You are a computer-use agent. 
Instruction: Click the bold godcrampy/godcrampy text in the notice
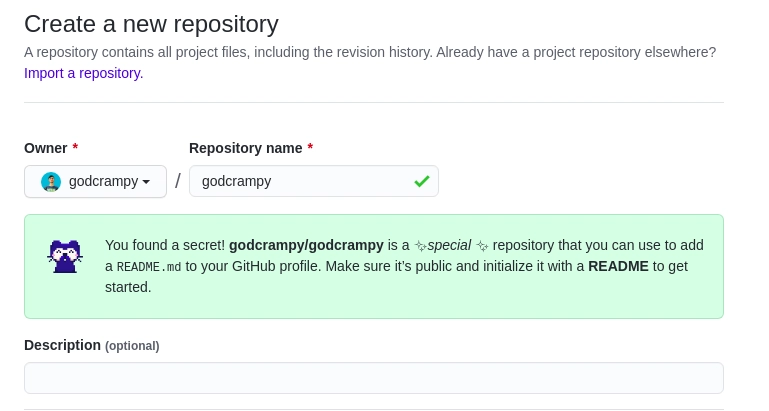[x=306, y=245]
